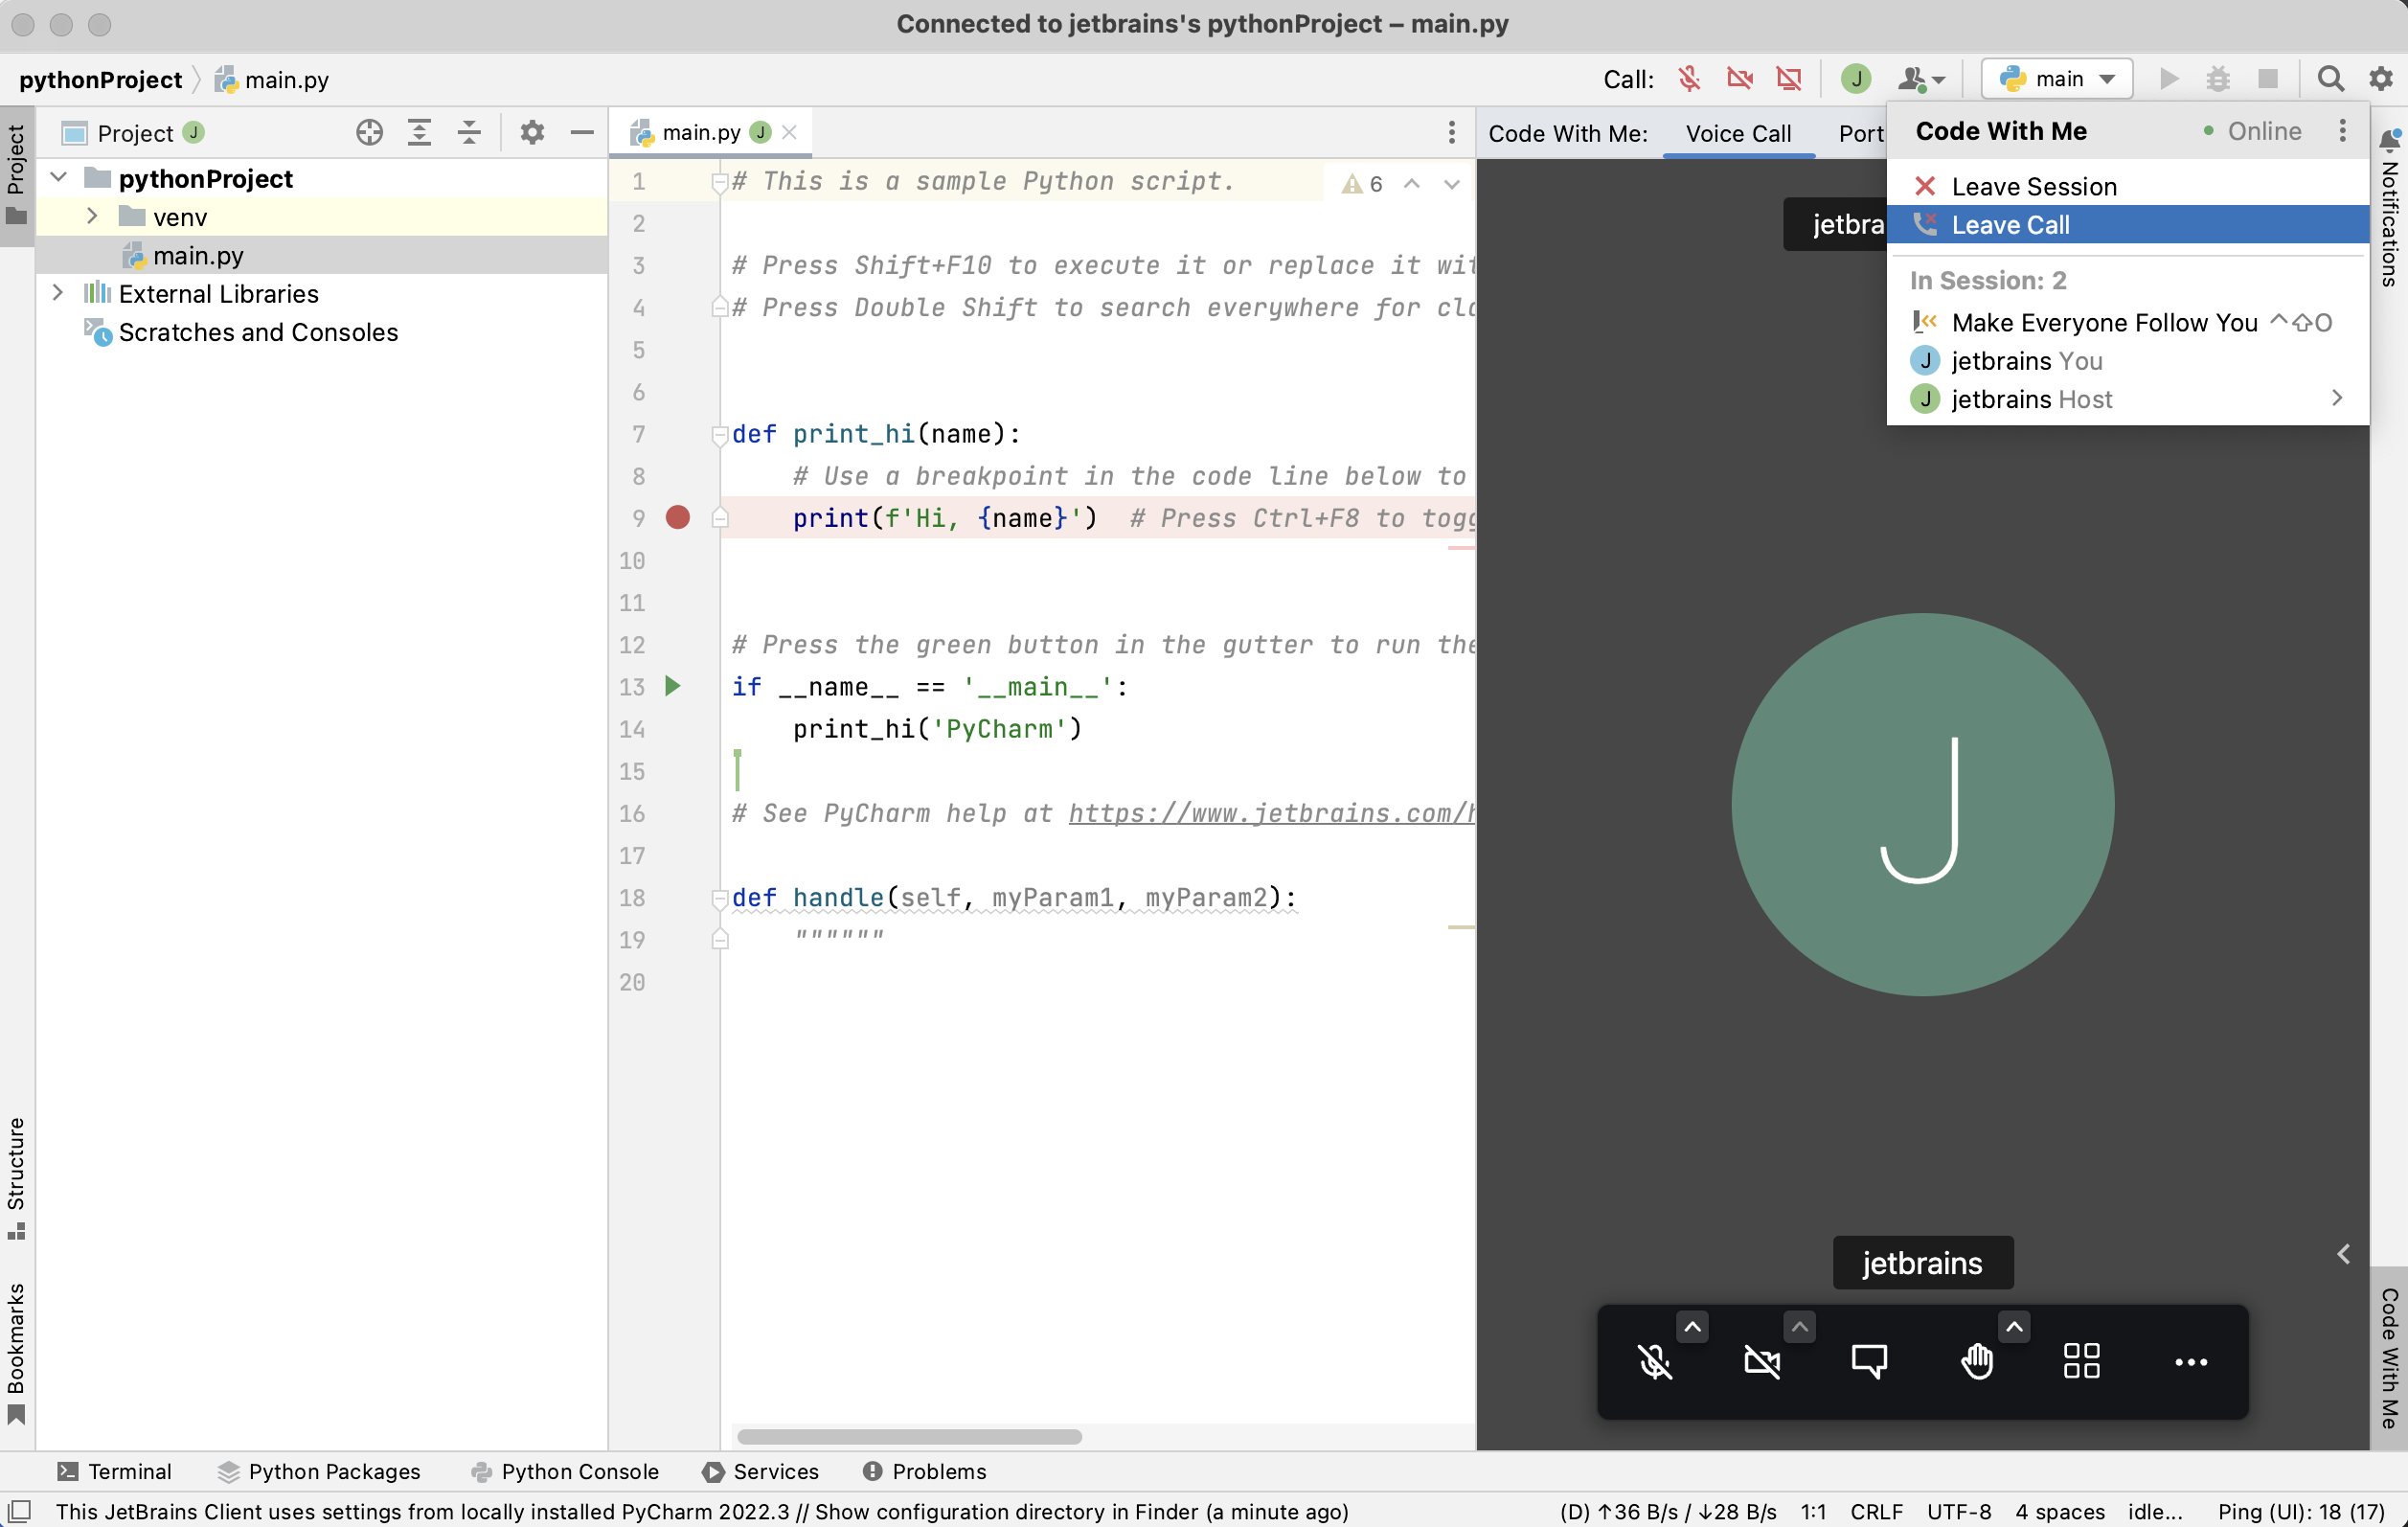Select Opened File with the crosshair icon
Image resolution: width=2408 pixels, height=1527 pixels.
click(x=369, y=132)
